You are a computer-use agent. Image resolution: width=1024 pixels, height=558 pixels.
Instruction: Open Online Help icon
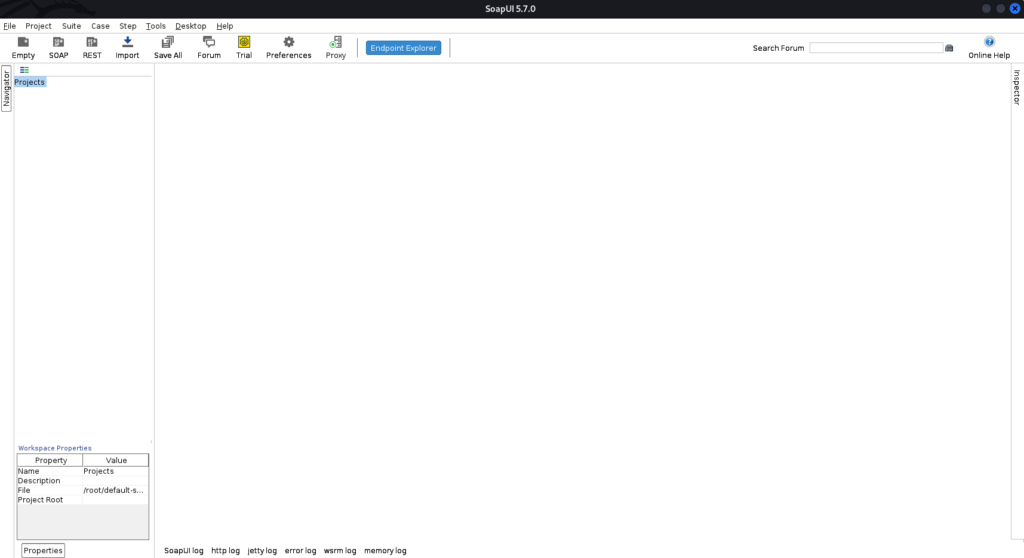[989, 48]
